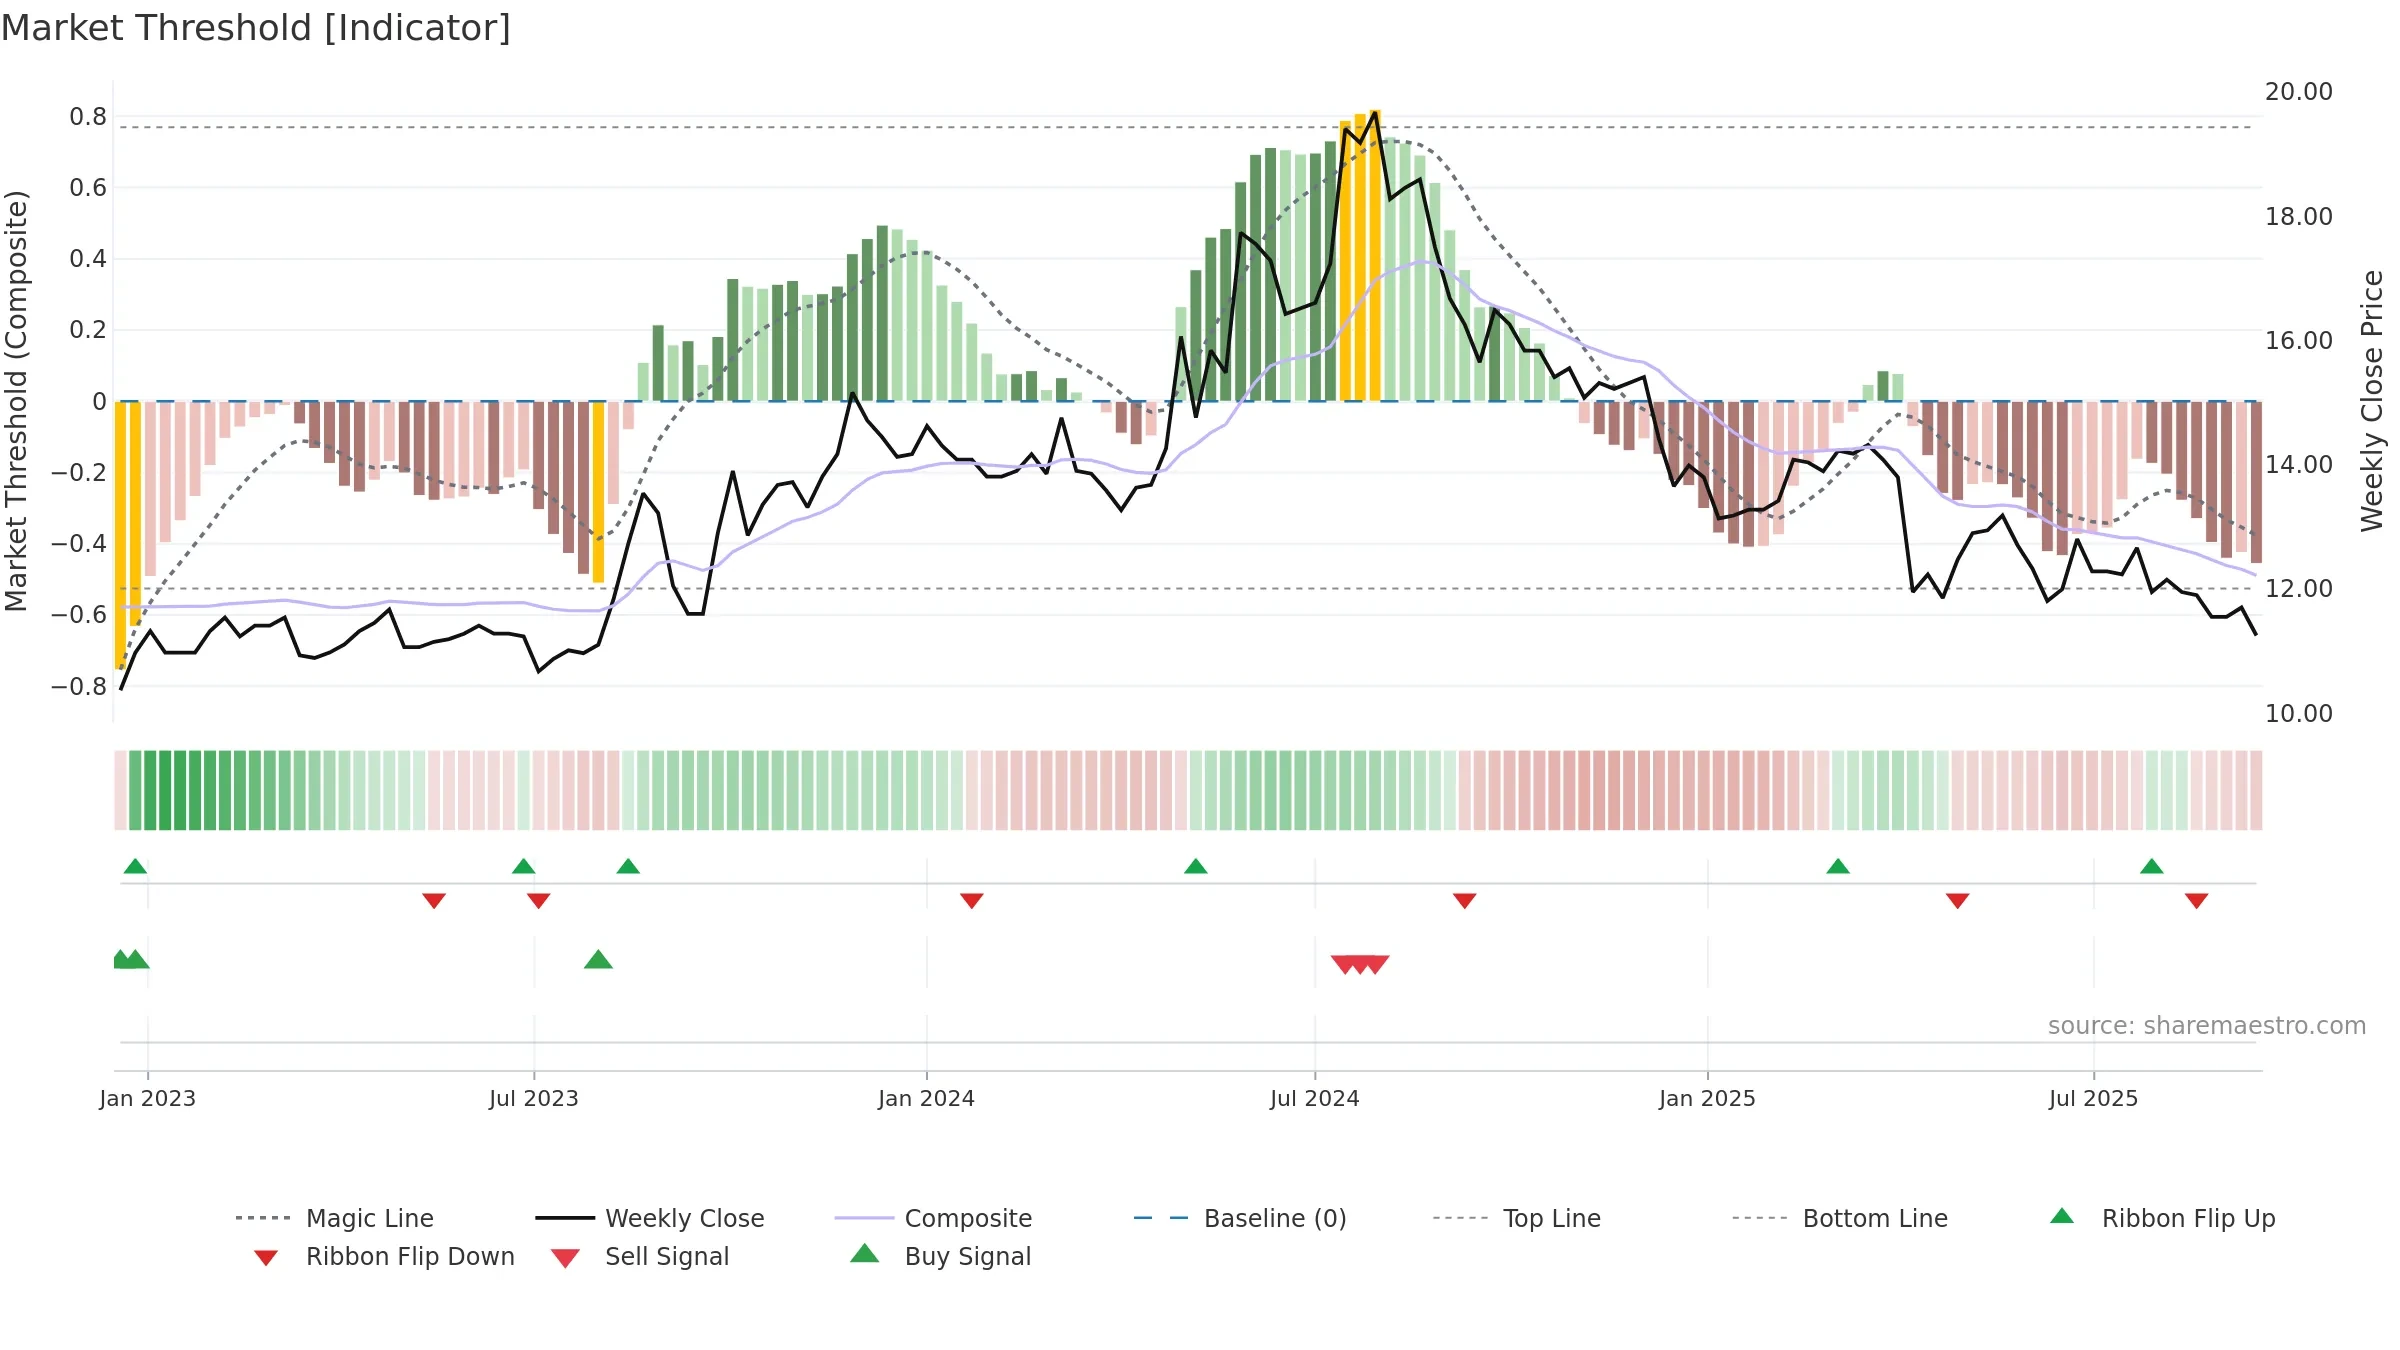Click the yellow bar at the start of 2023
The image size is (2400, 1350).
tap(121, 535)
